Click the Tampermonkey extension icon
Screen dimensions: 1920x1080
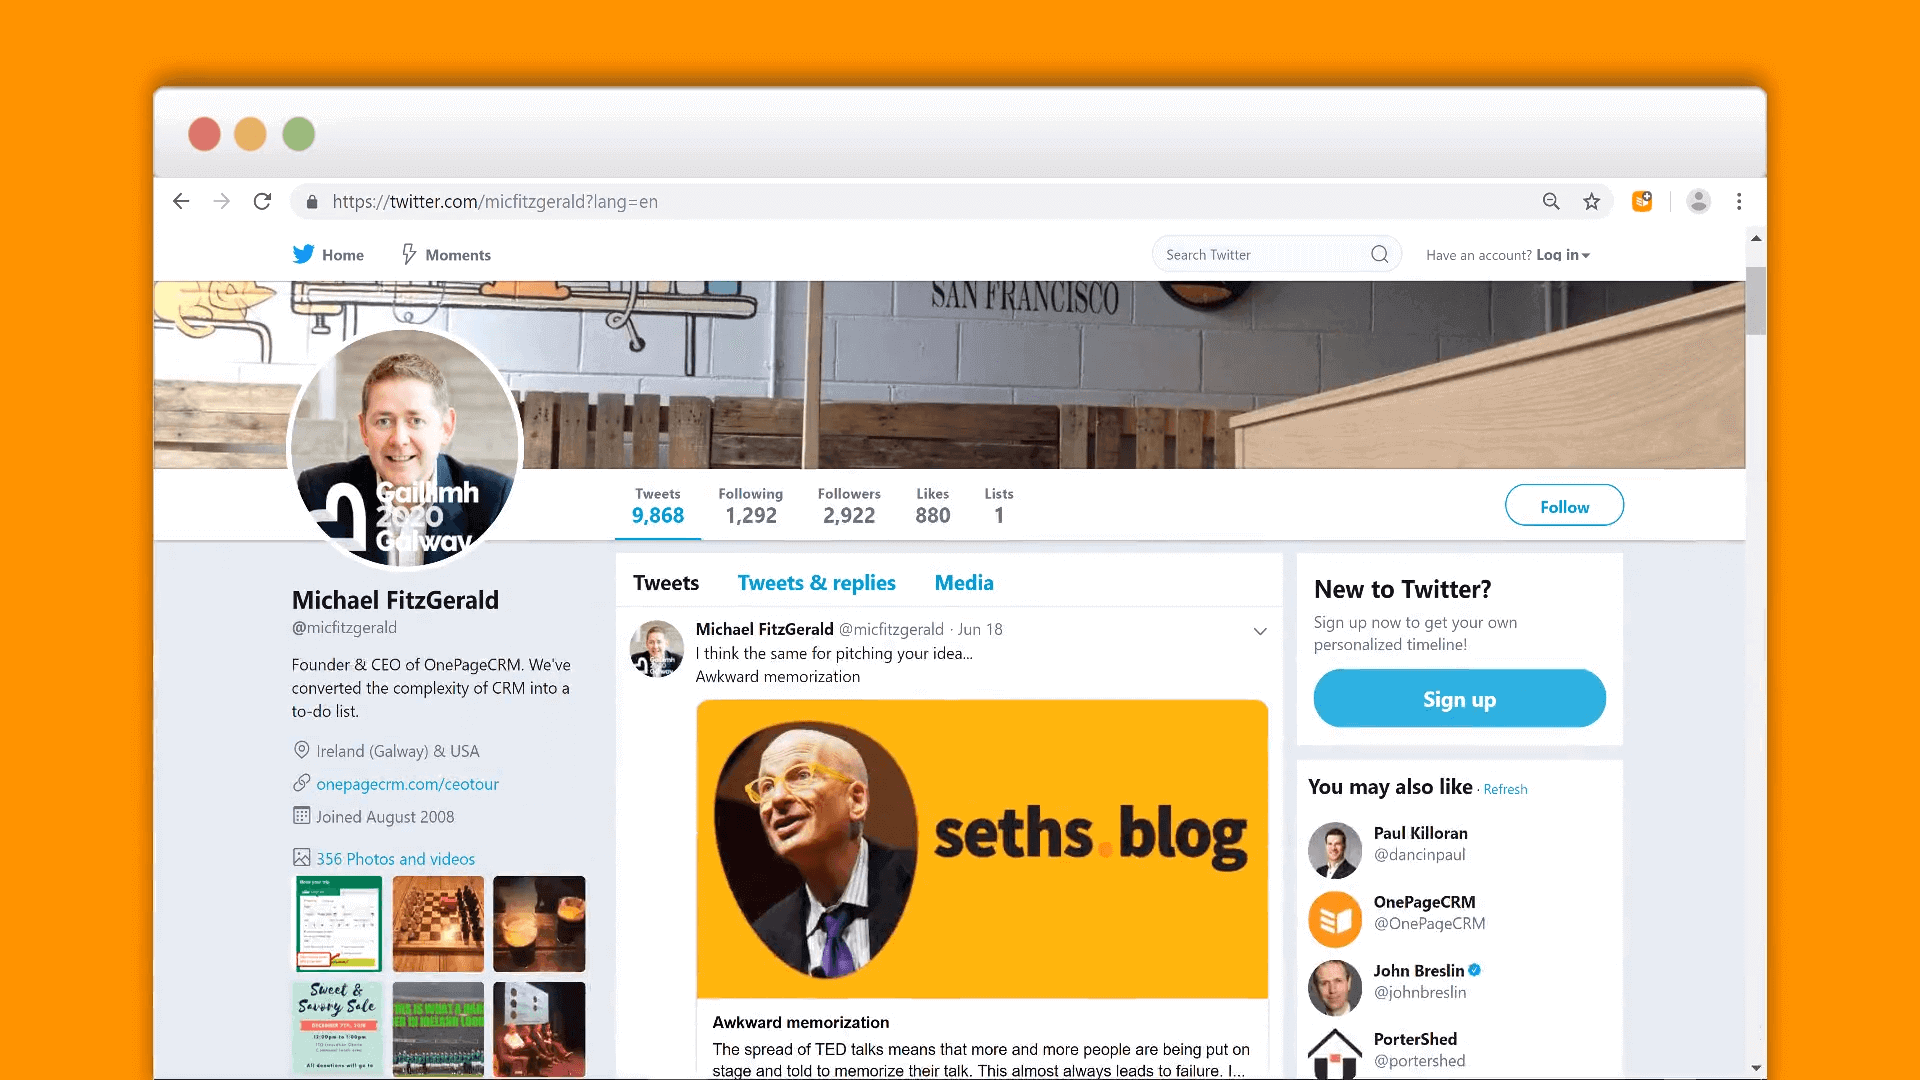1642,200
